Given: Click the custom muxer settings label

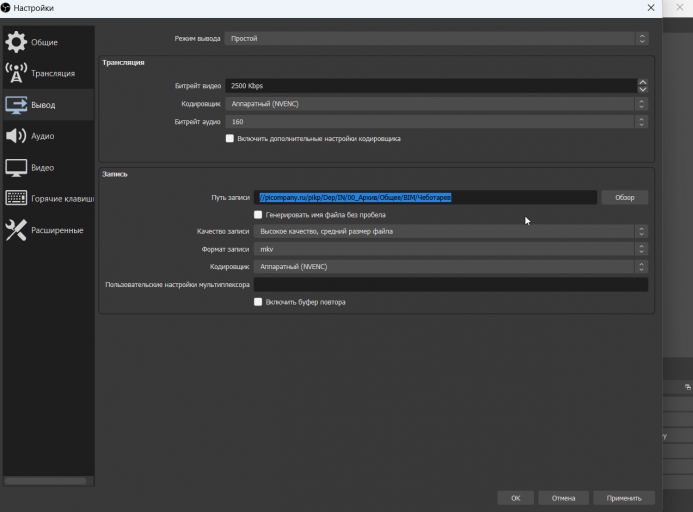Looking at the screenshot, I should (x=177, y=285).
